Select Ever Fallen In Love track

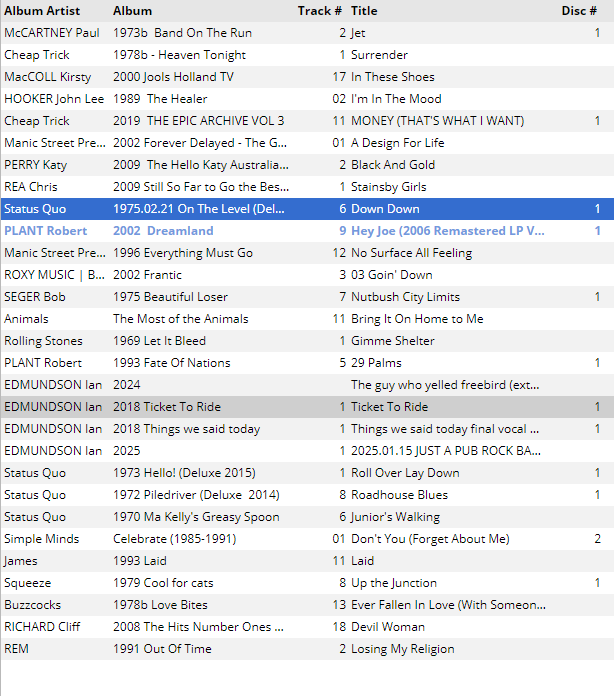click(448, 605)
